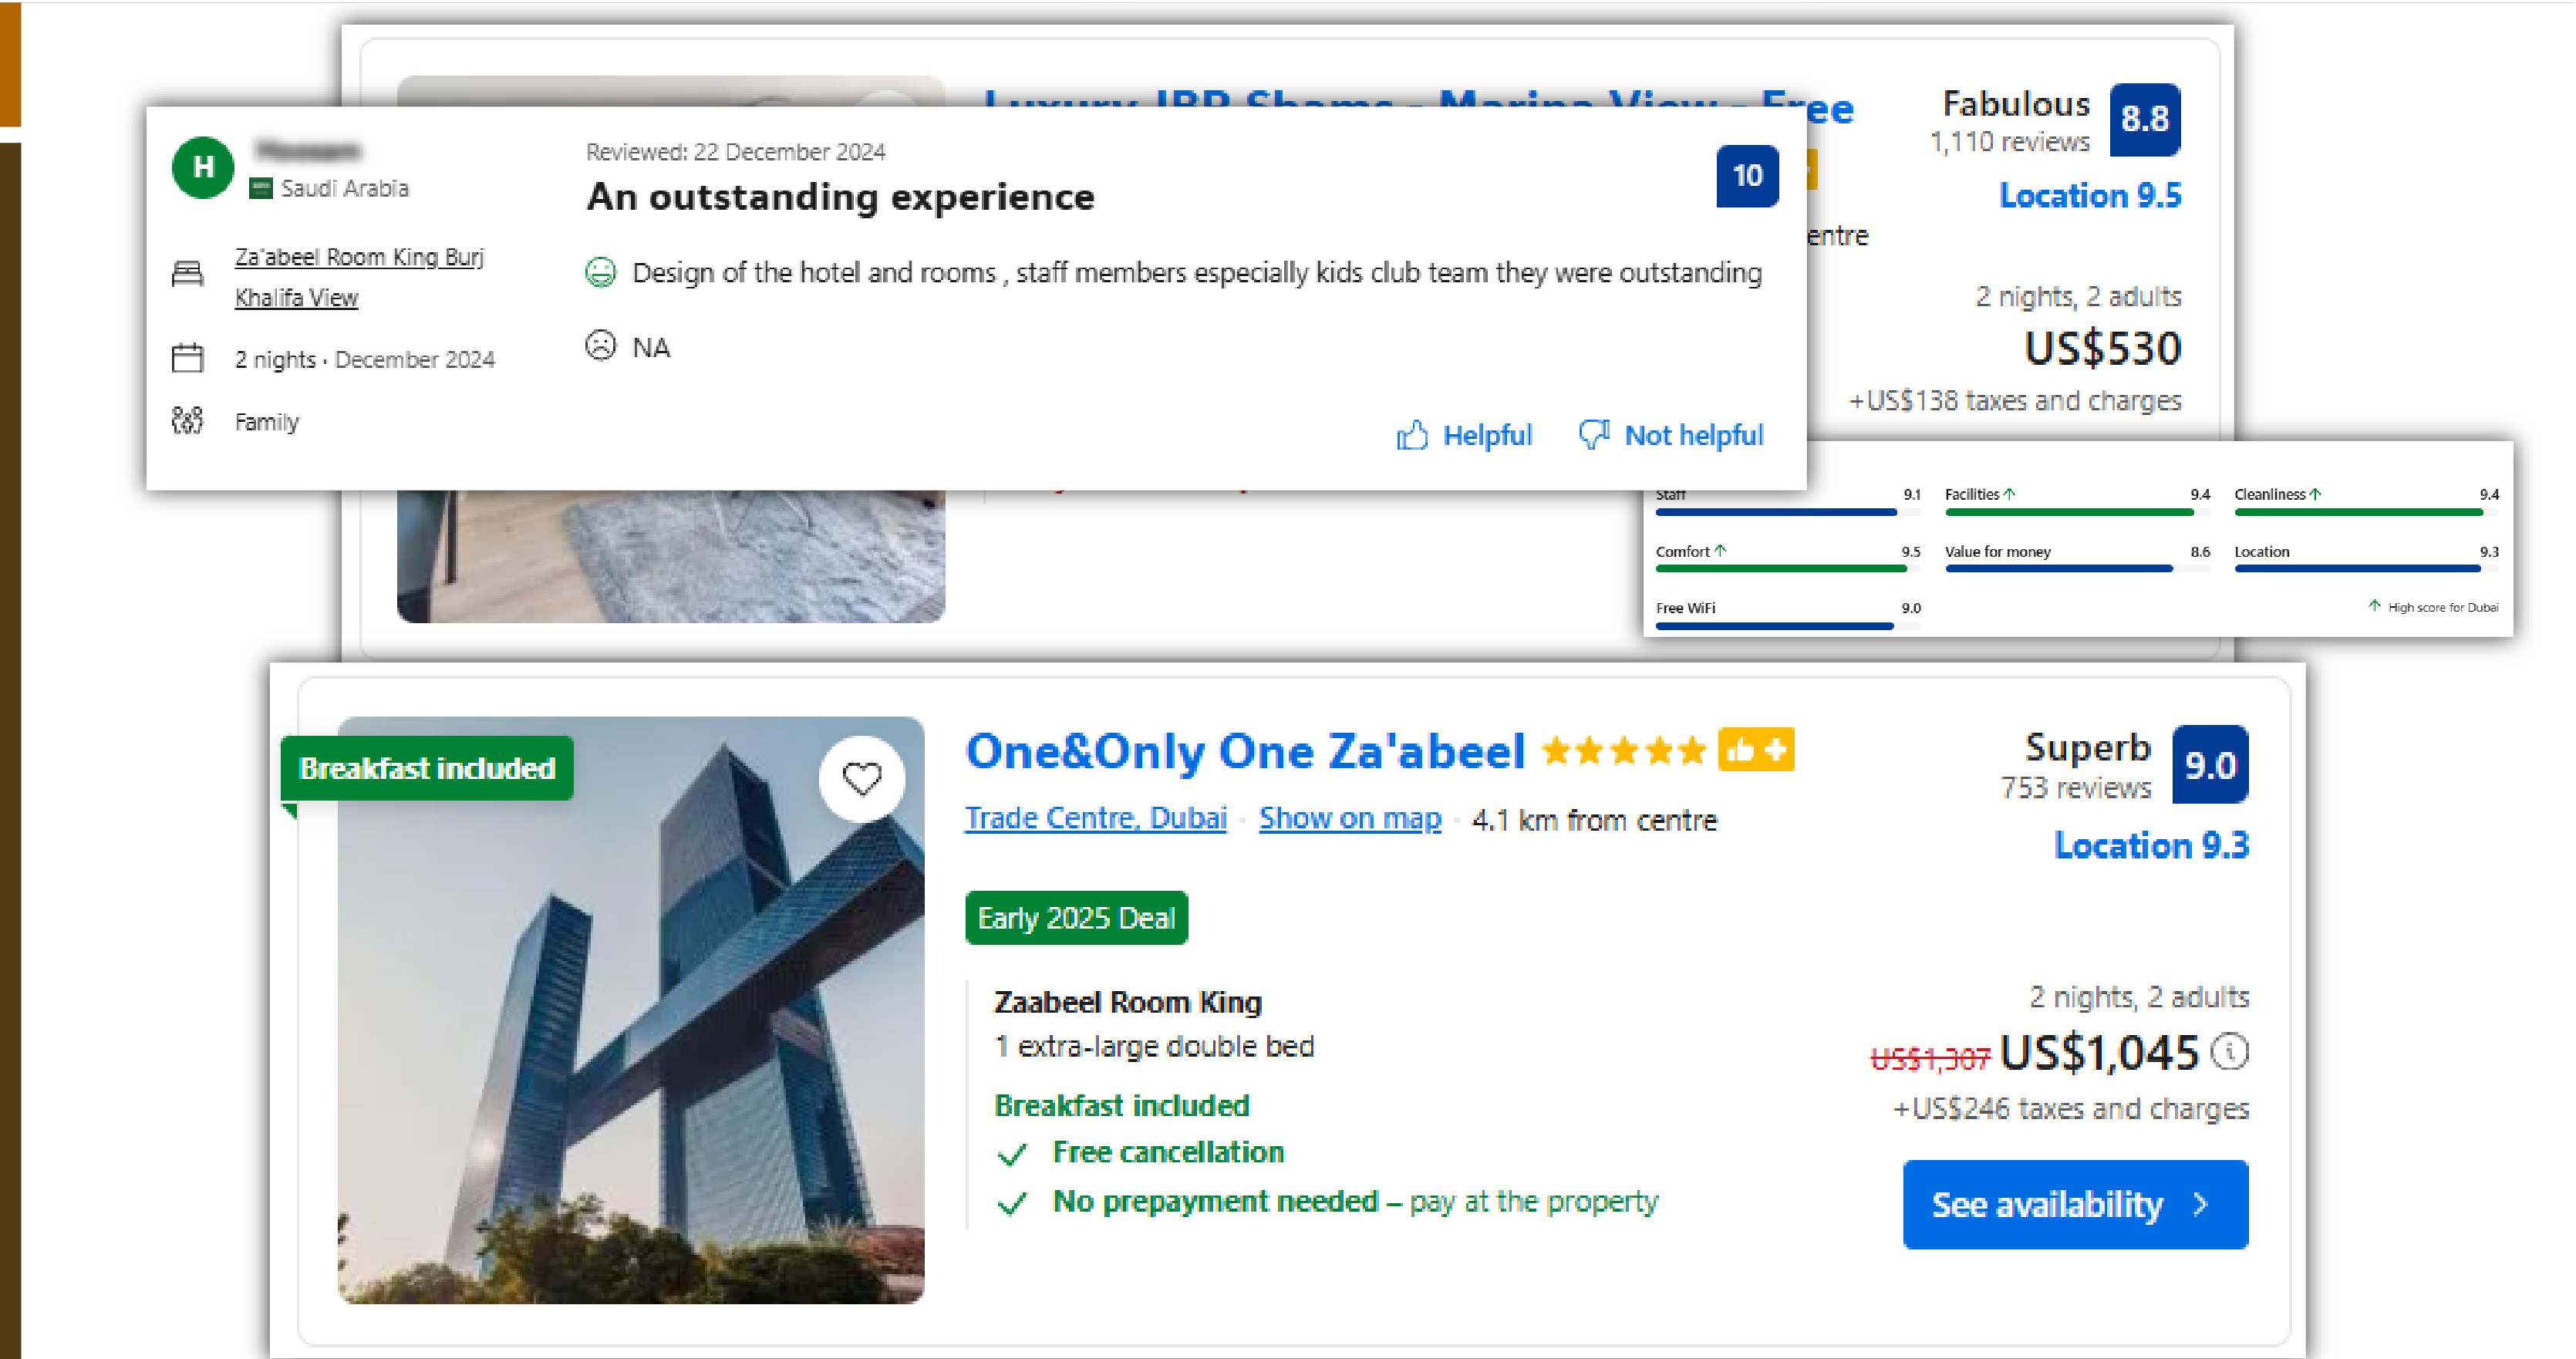Click the Location 9.3 rating text
The image size is (2576, 1359).
click(x=2151, y=846)
